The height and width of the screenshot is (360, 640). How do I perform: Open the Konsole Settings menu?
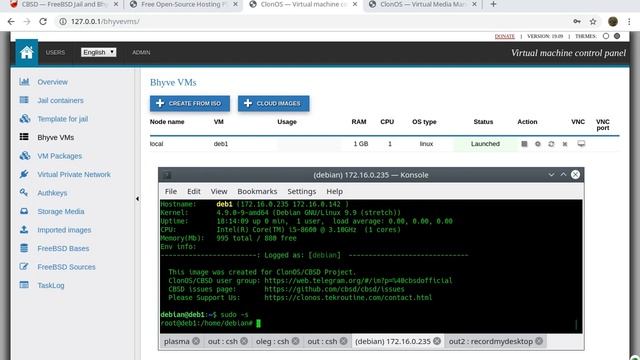tap(302, 191)
